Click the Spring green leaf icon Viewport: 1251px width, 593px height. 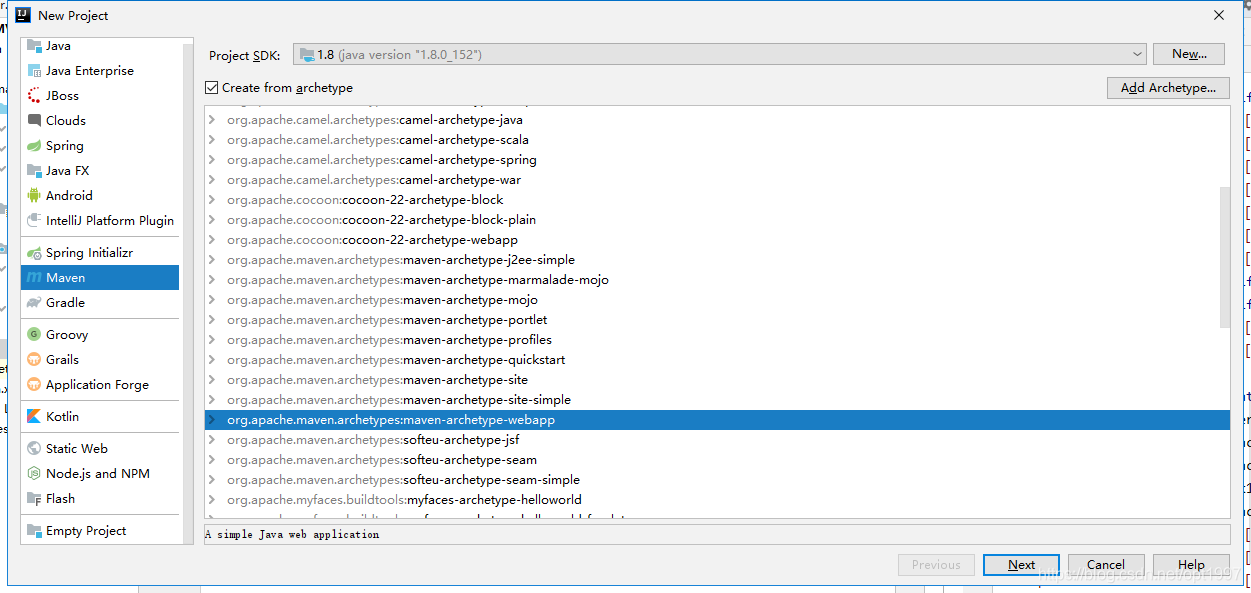pos(34,146)
